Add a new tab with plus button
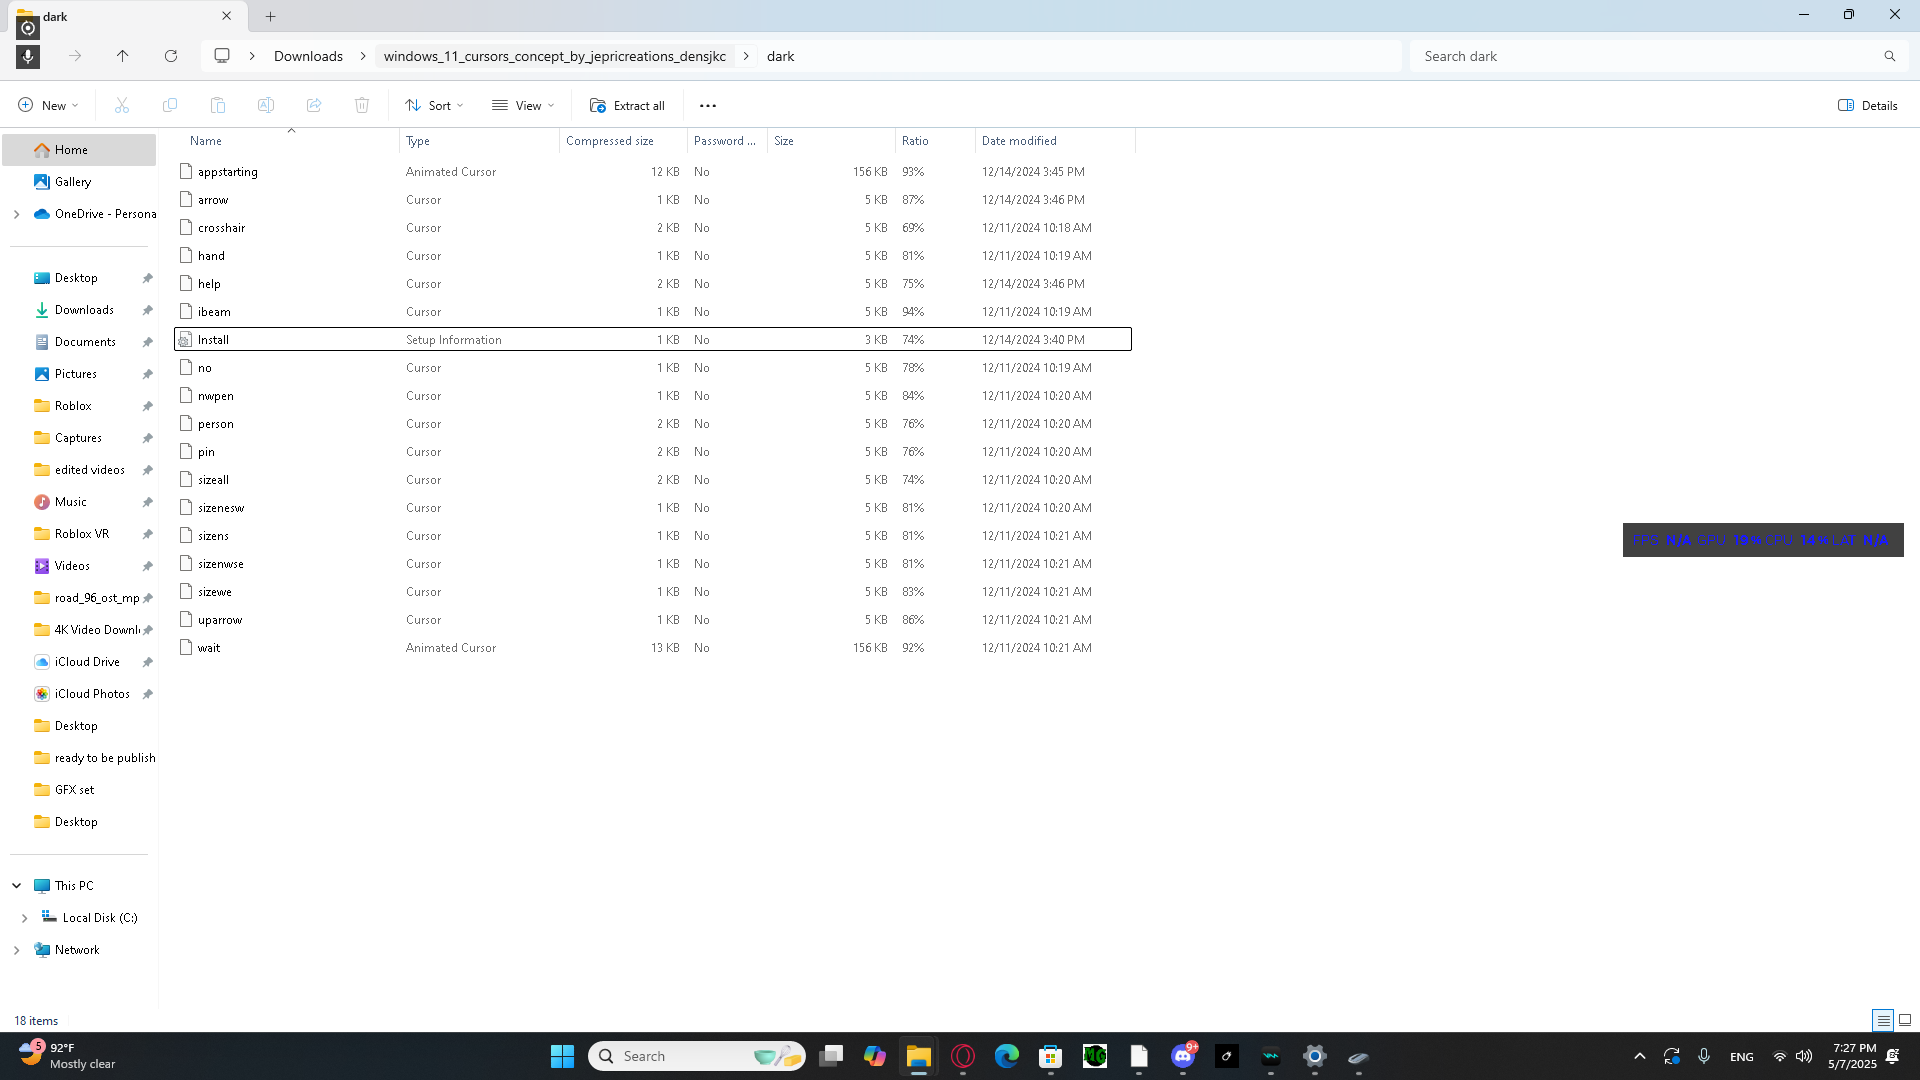1920x1080 pixels. (270, 16)
